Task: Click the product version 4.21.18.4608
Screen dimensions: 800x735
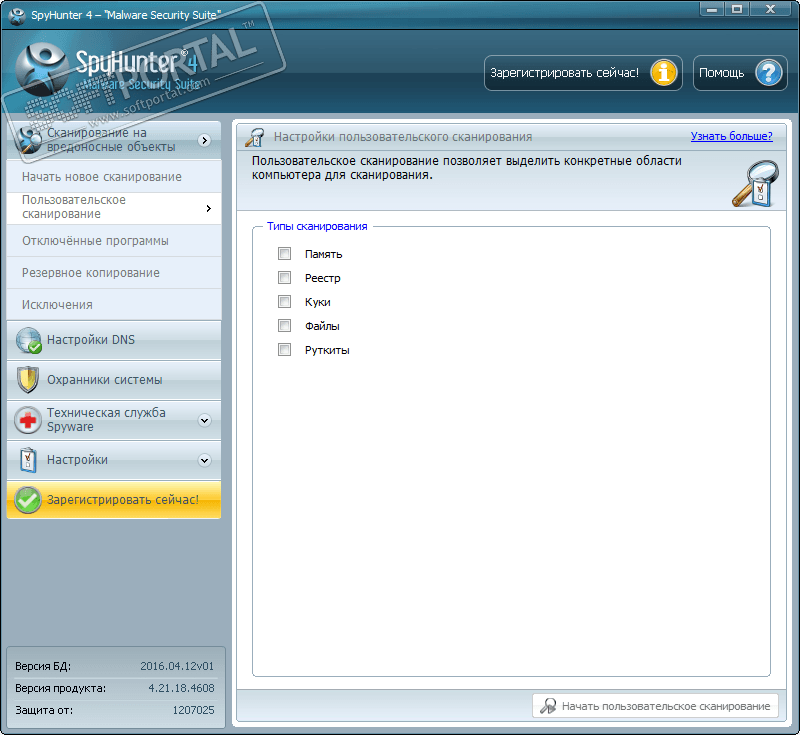Action: (x=181, y=688)
